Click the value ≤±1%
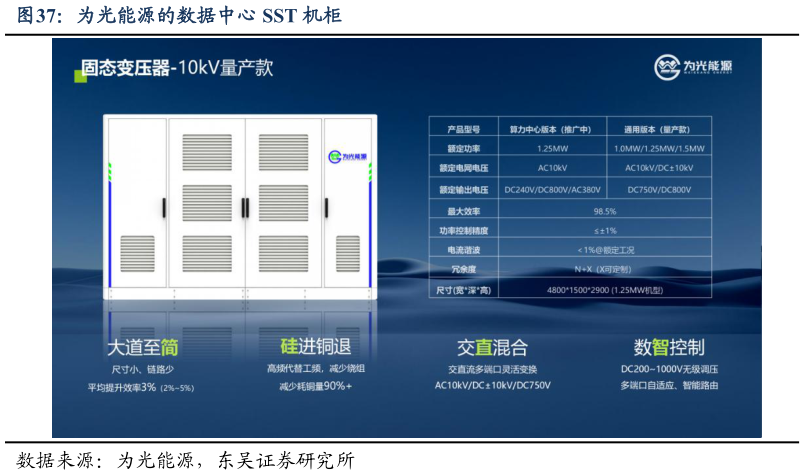This screenshot has width=805, height=475. click(605, 231)
